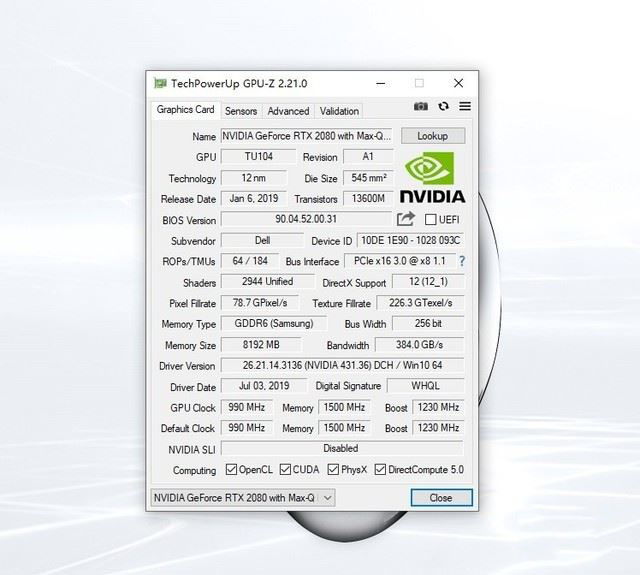Click the Subvendor value Dell
Viewport: 640px width, 575px height.
(x=262, y=240)
